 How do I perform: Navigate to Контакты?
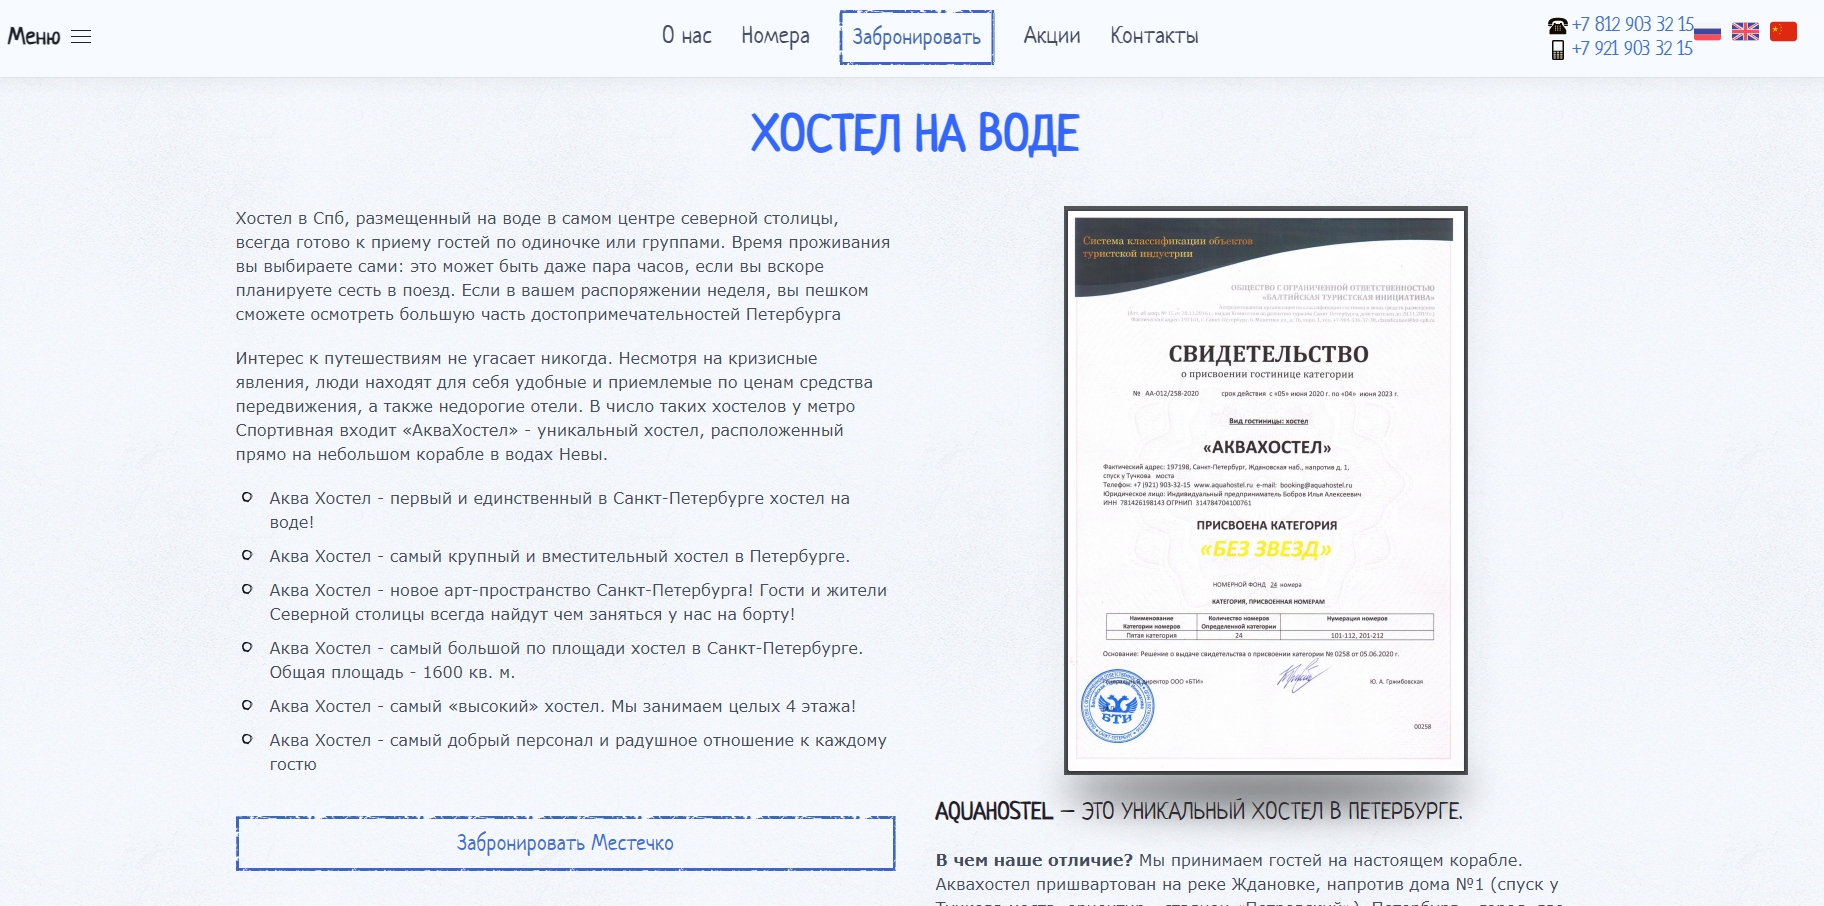pyautogui.click(x=1154, y=36)
